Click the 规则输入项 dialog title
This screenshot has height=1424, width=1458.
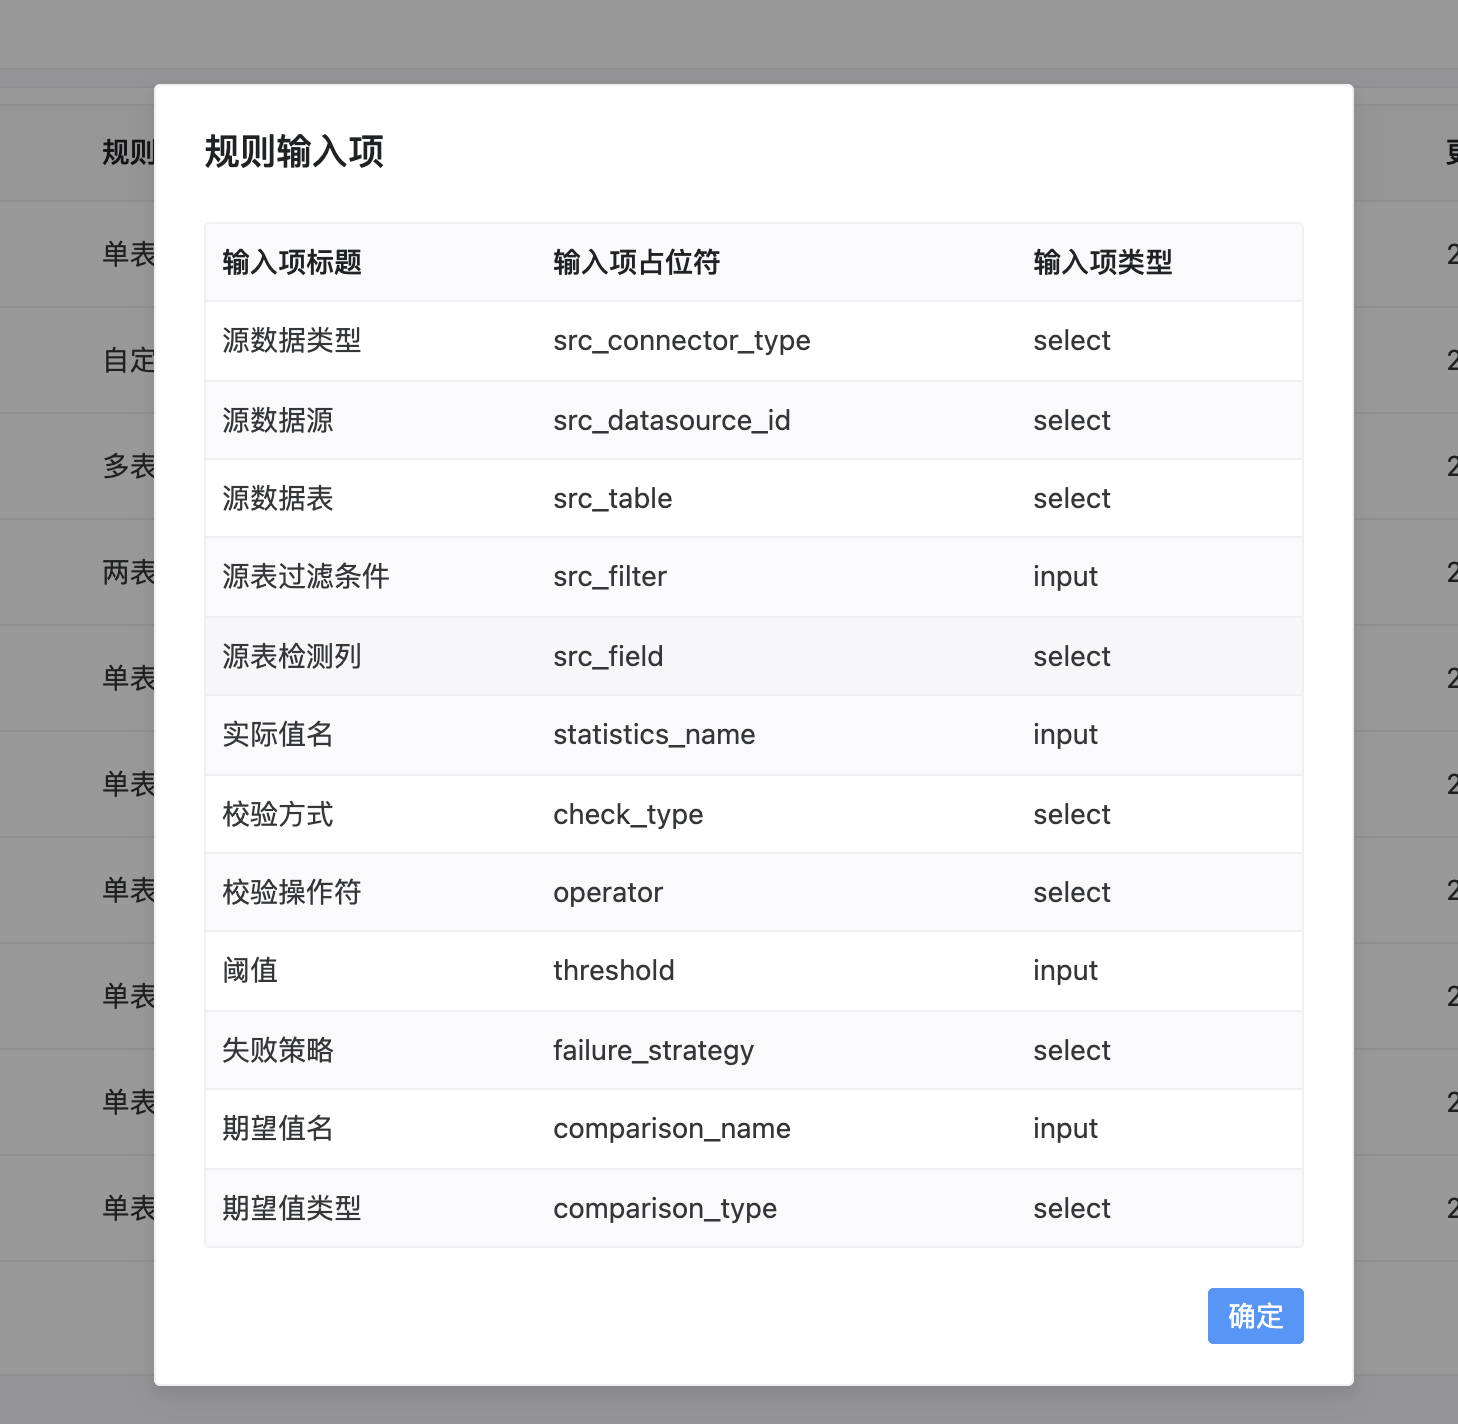(x=294, y=152)
